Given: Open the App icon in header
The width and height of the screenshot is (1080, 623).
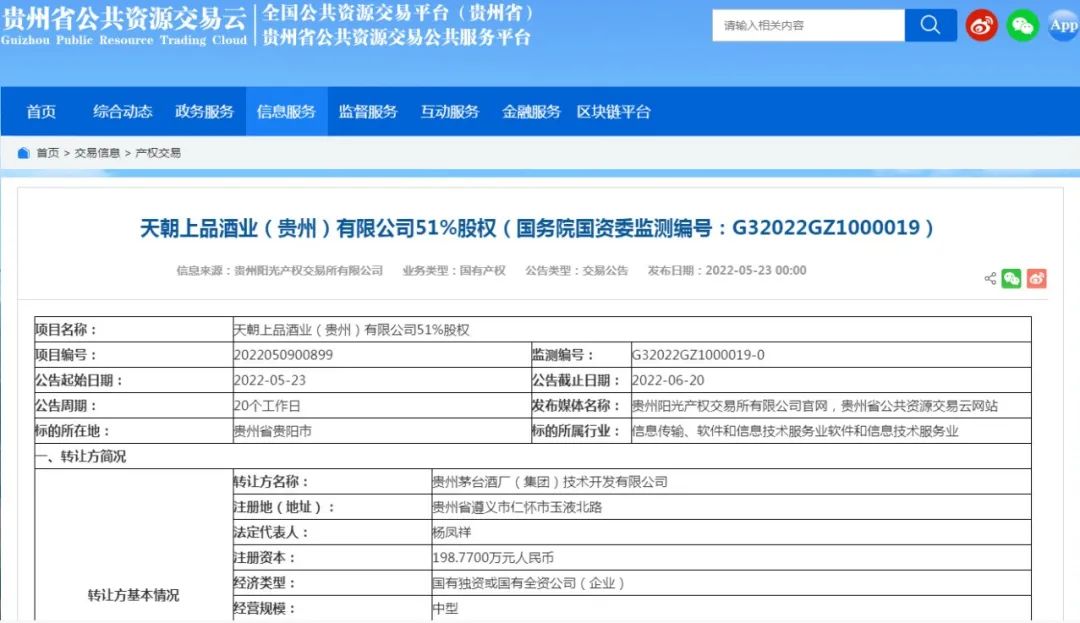Looking at the screenshot, I should coord(1063,25).
